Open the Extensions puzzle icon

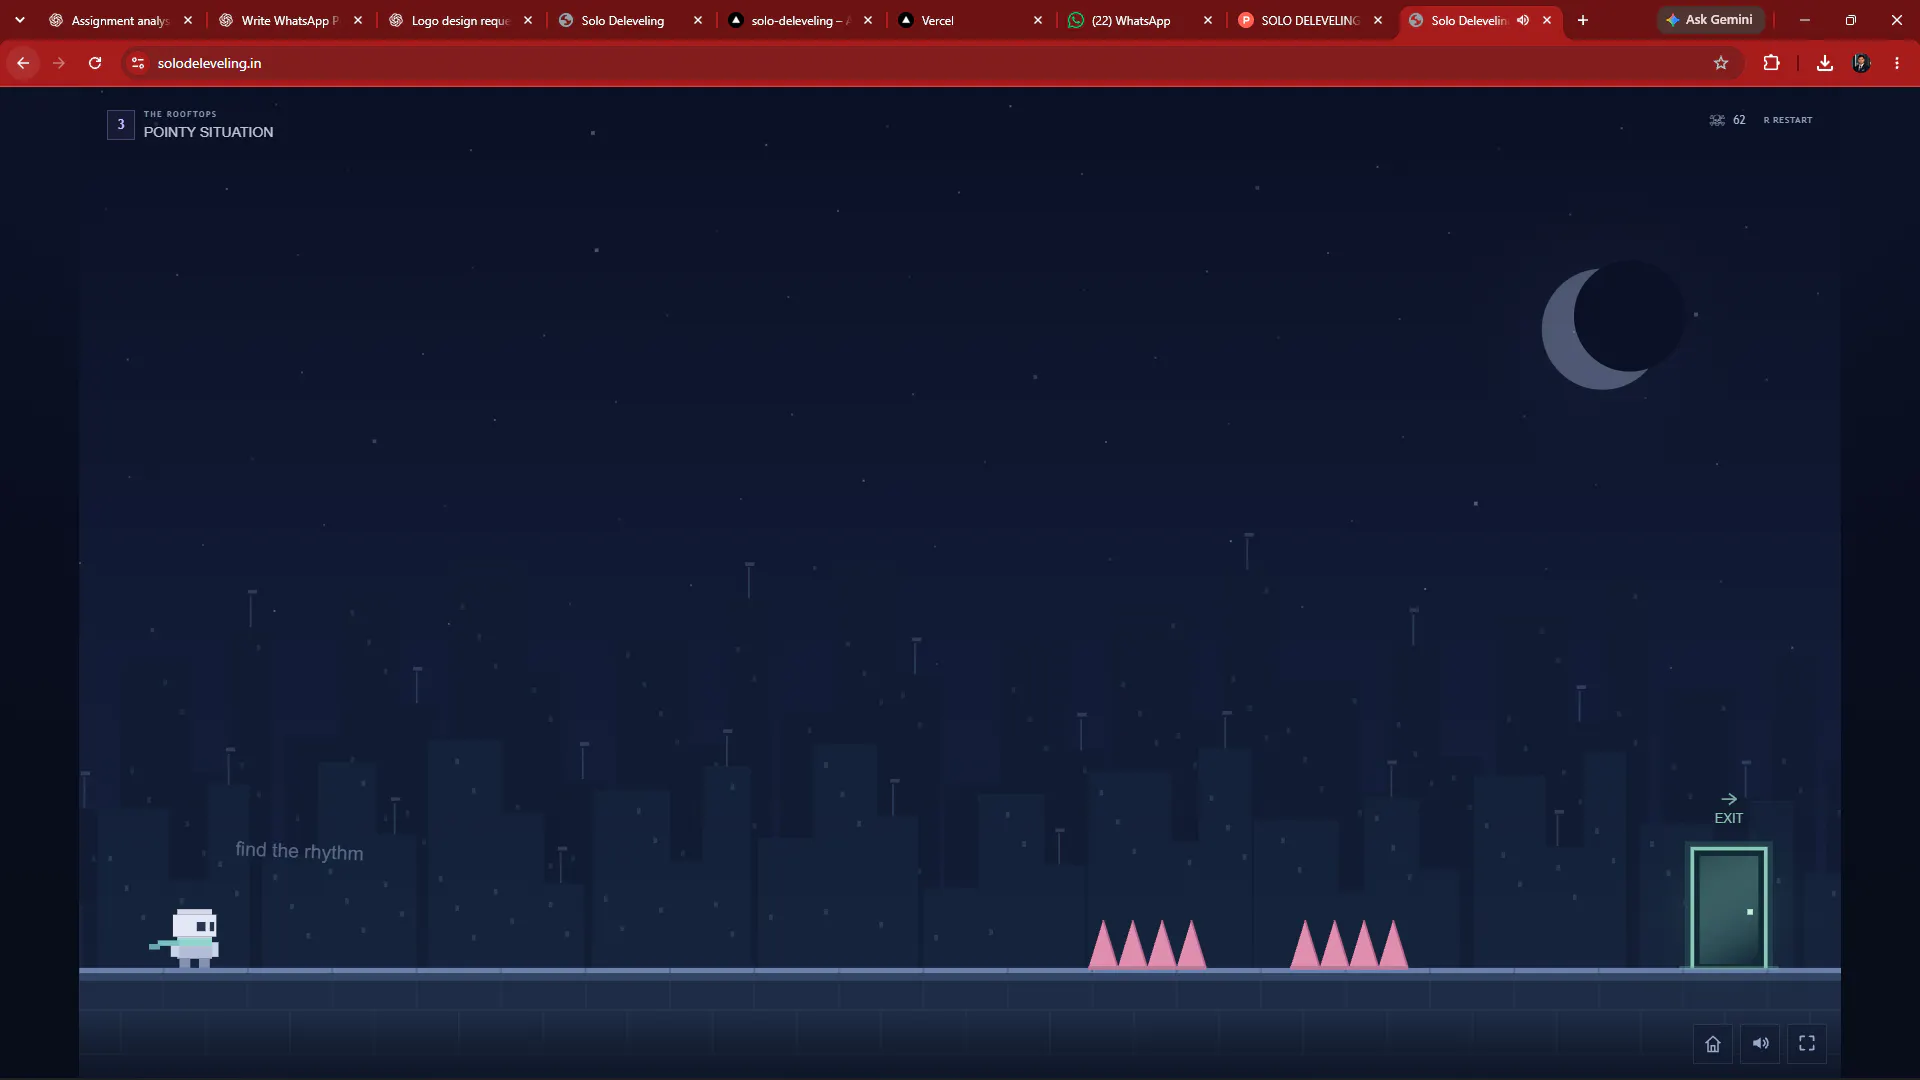click(1771, 63)
